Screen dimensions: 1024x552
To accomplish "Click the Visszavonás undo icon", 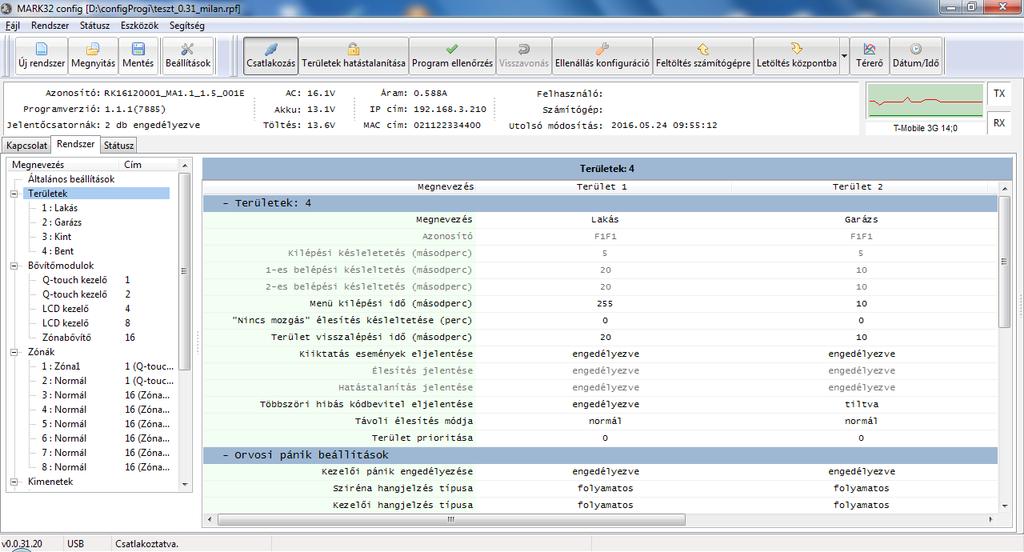I will (x=524, y=56).
